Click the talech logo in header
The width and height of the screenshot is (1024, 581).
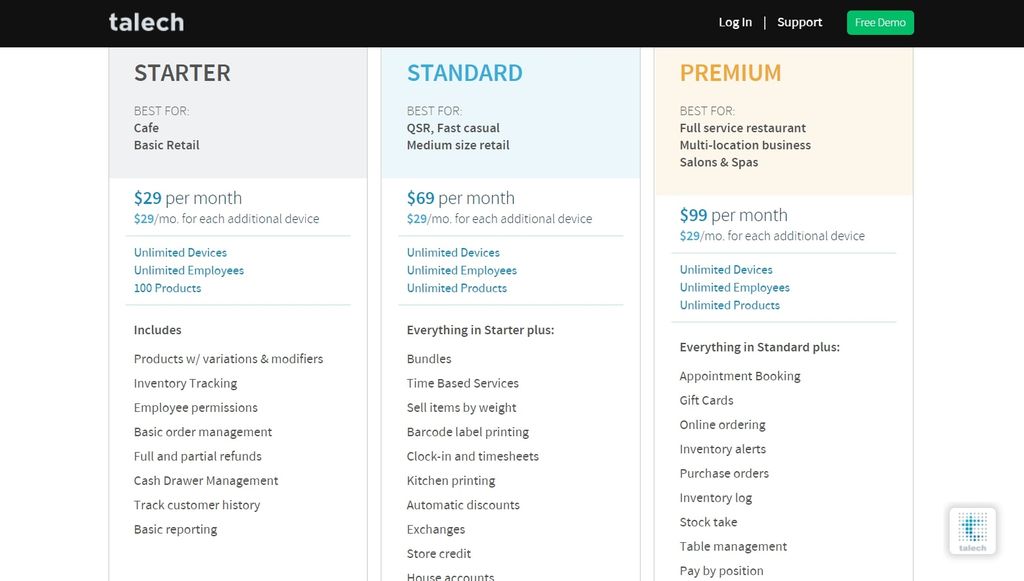pyautogui.click(x=146, y=22)
